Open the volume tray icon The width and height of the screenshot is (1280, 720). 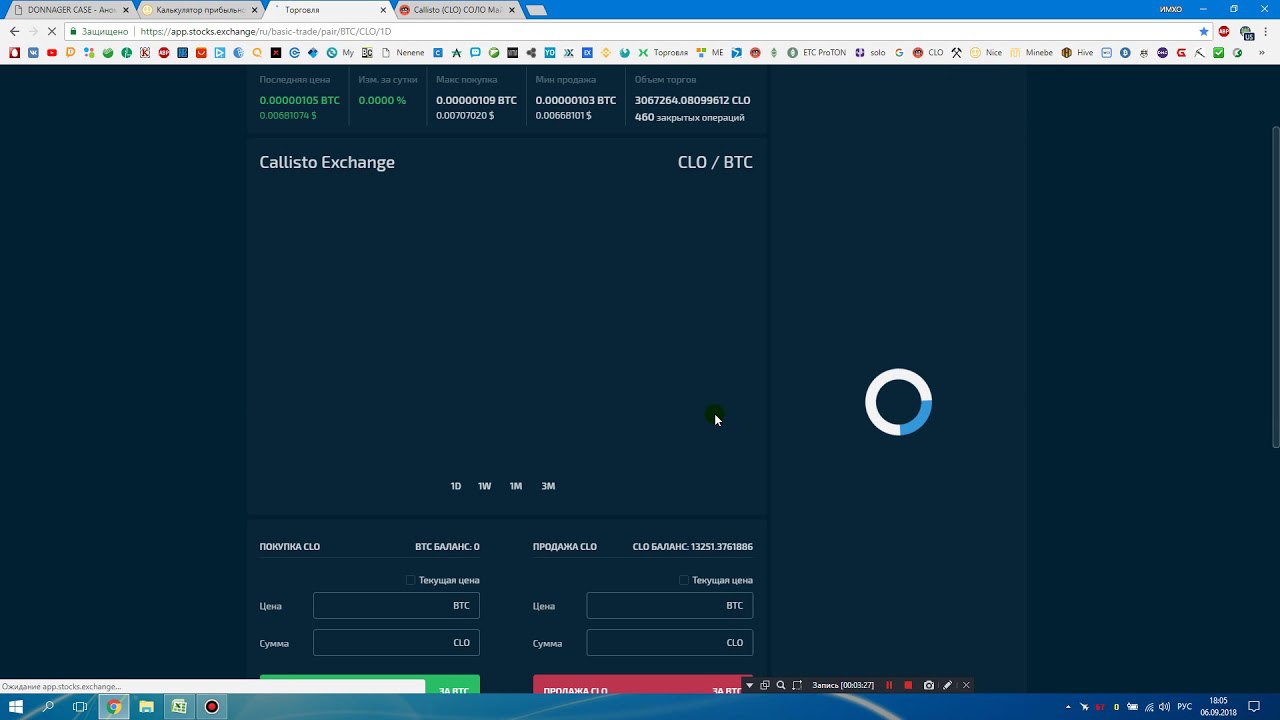click(1164, 707)
